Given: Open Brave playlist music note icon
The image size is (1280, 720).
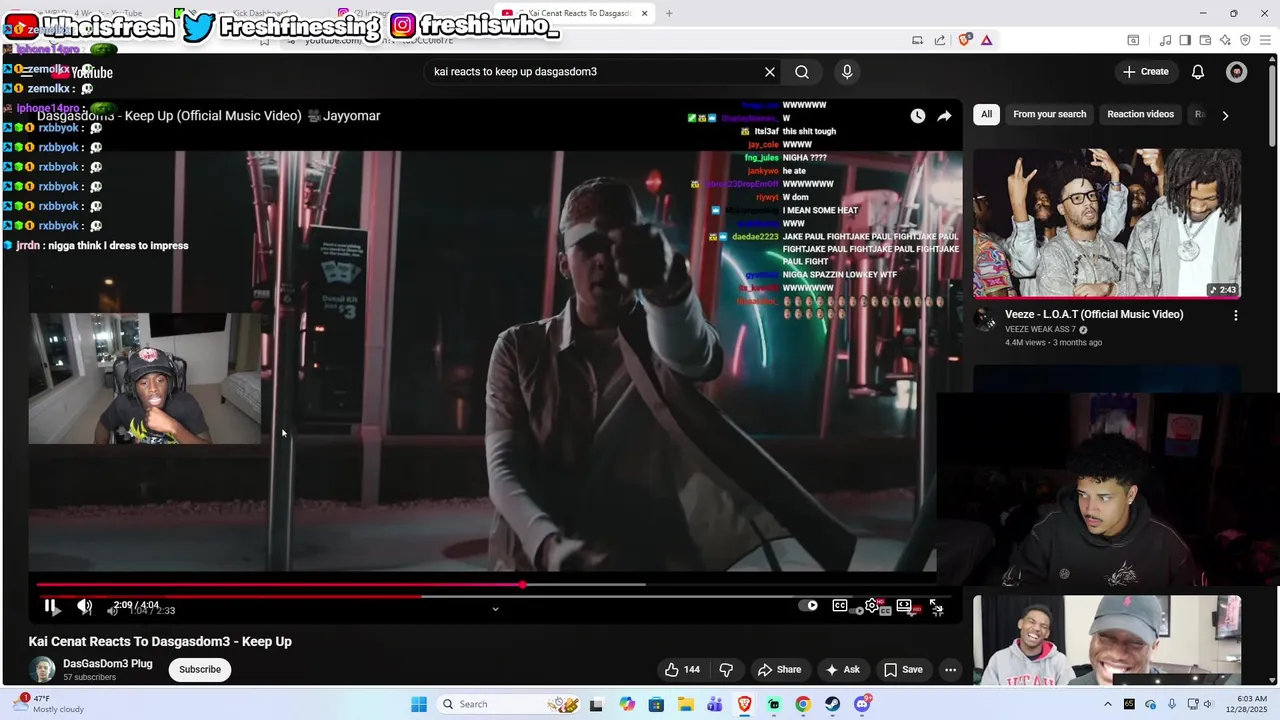Looking at the screenshot, I should 1165,40.
